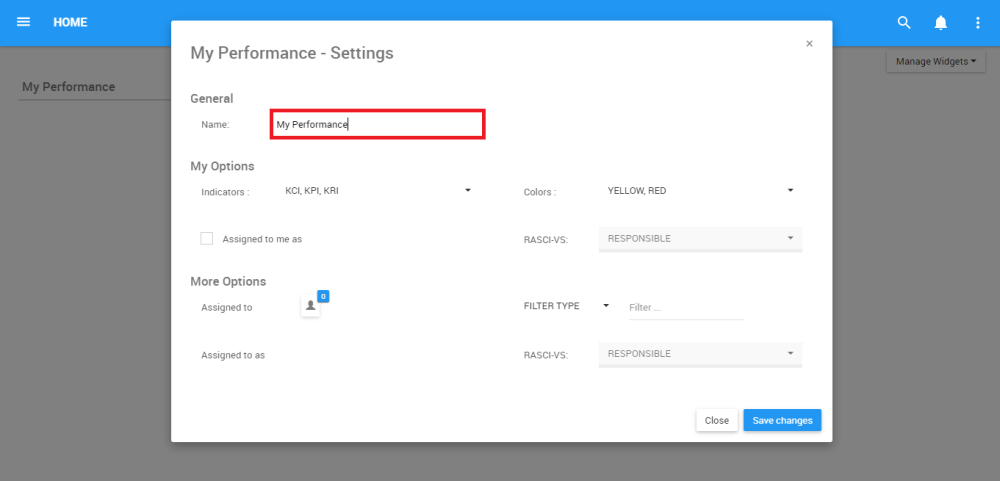Viewport: 1000px width, 481px height.
Task: Open the Colors dropdown
Action: tap(790, 190)
